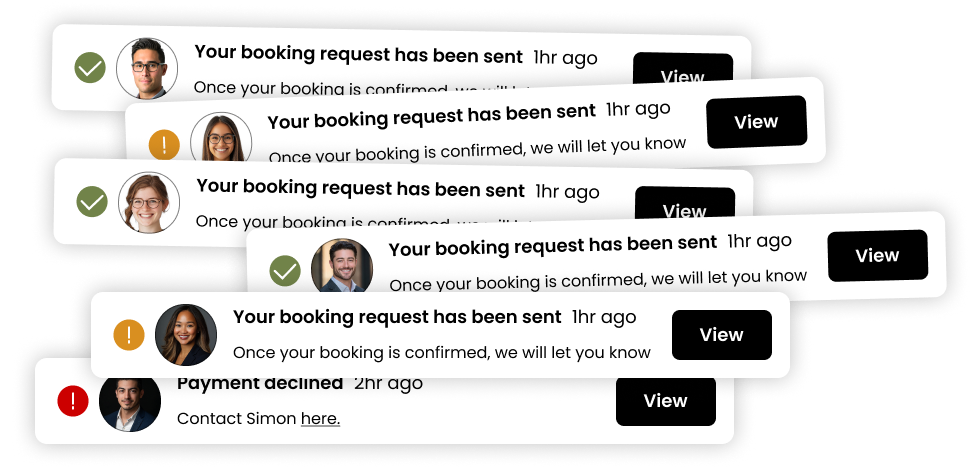Follow the "here." link to contact Simon
The image size is (971, 469).
click(x=320, y=419)
